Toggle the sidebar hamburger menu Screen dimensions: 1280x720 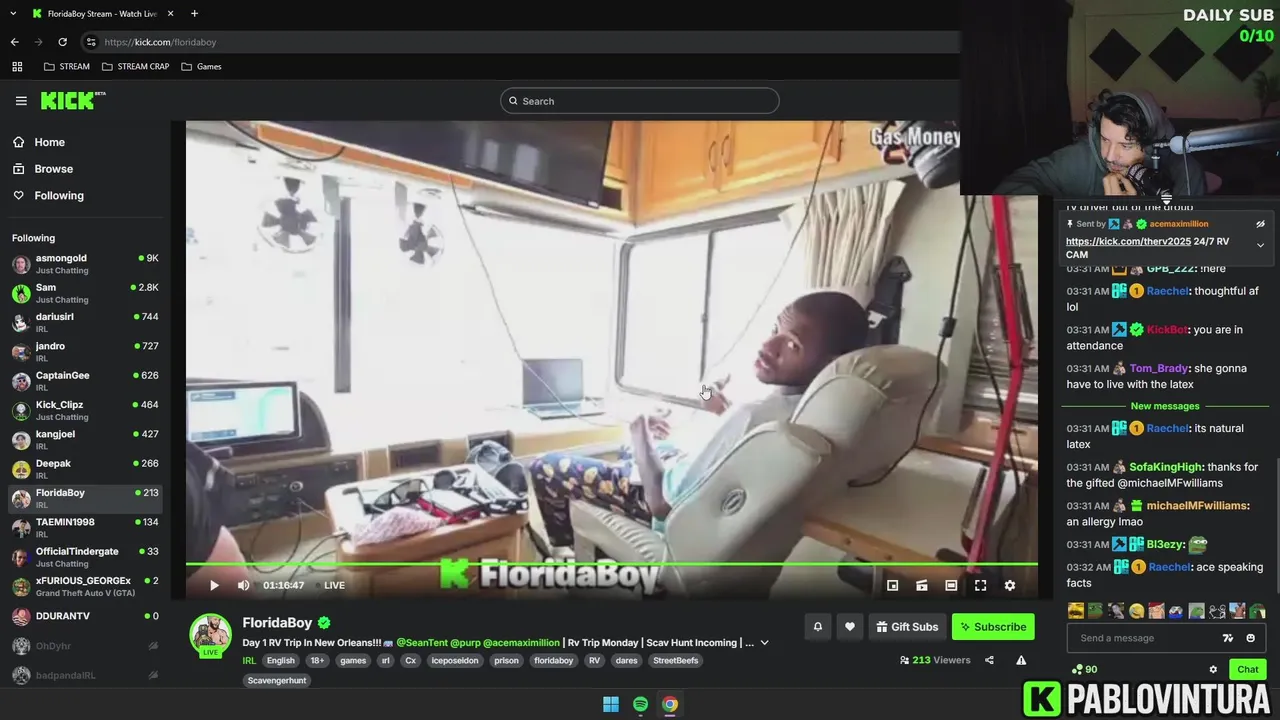pyautogui.click(x=21, y=101)
